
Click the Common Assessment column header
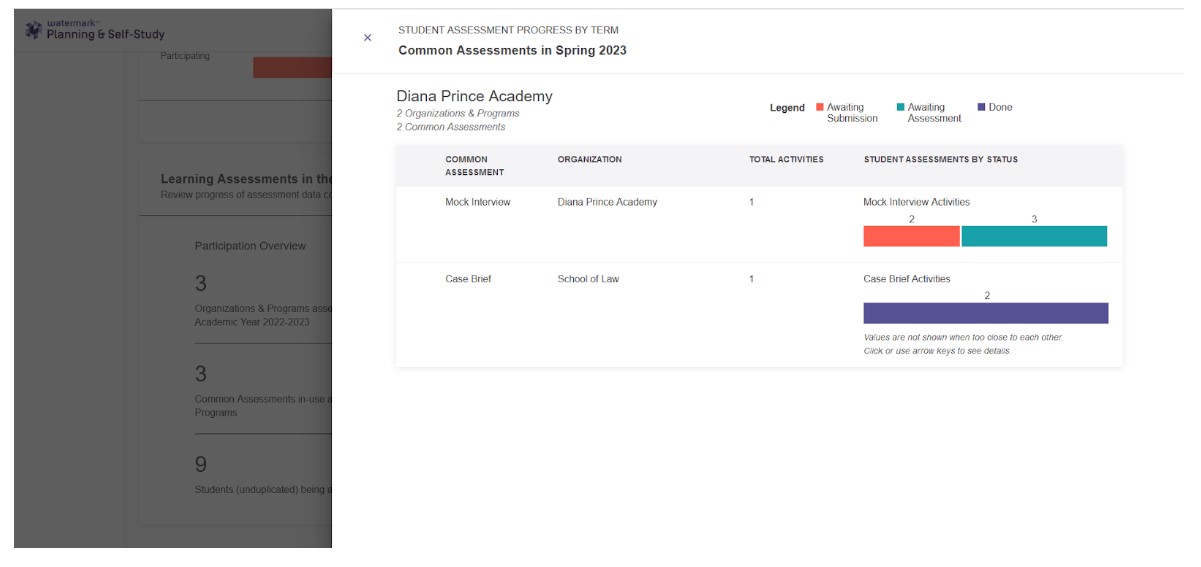[x=475, y=166]
